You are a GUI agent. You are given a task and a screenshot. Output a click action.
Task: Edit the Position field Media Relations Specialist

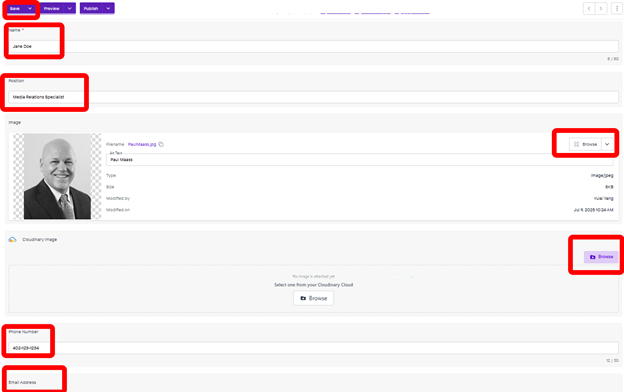pos(313,97)
